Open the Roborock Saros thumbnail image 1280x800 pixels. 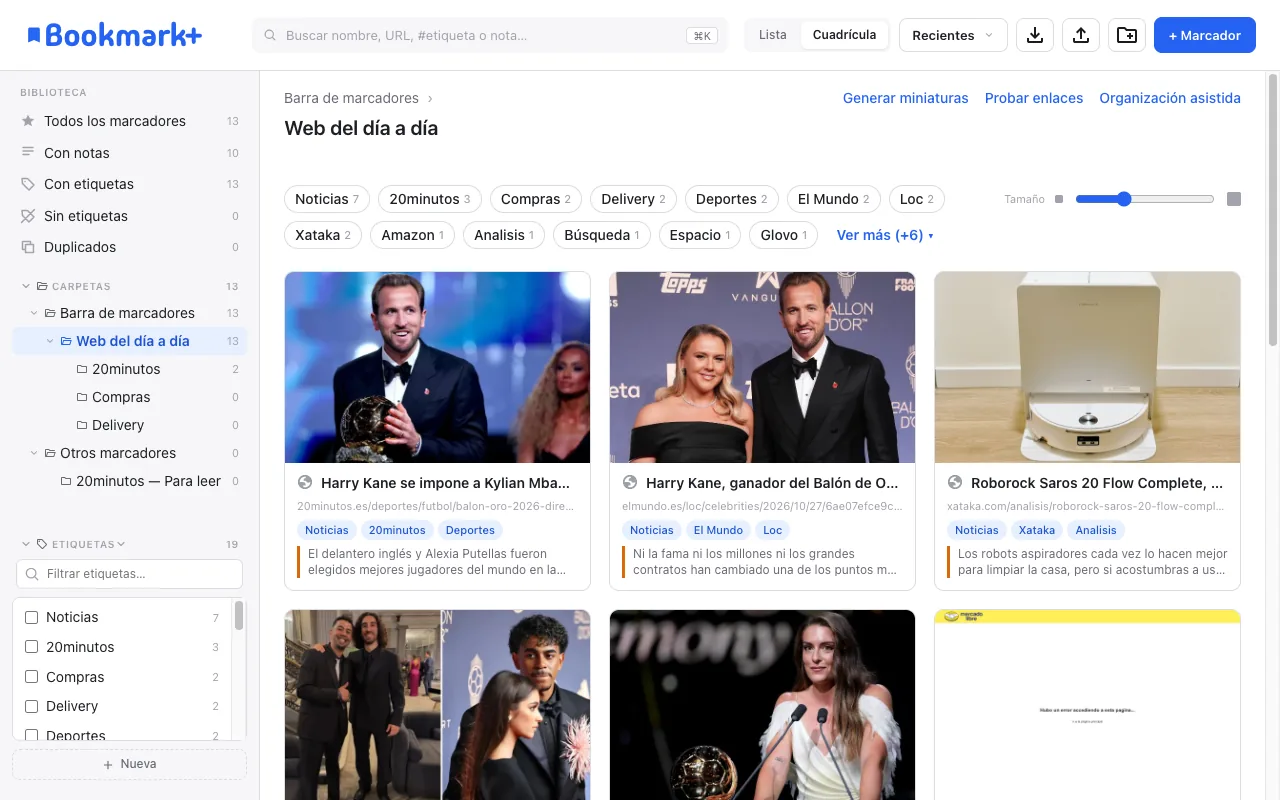point(1087,367)
